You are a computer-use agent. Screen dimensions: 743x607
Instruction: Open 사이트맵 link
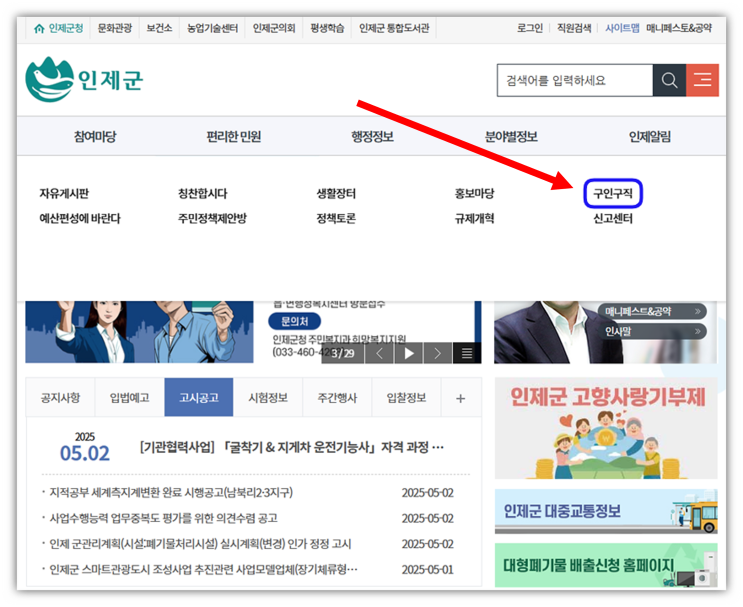pyautogui.click(x=622, y=28)
